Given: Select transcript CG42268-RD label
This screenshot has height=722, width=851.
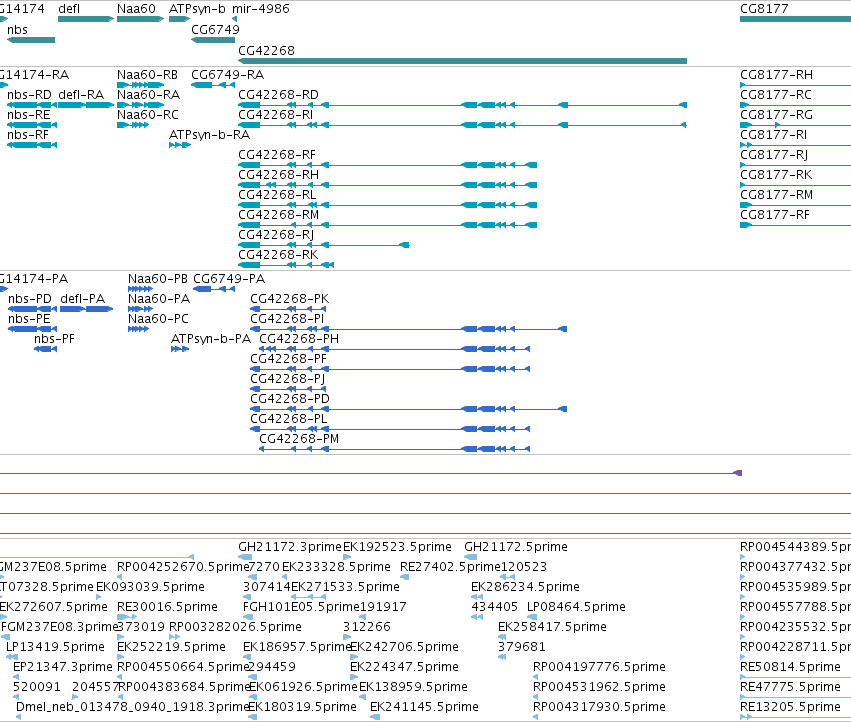Looking at the screenshot, I should click(x=278, y=94).
